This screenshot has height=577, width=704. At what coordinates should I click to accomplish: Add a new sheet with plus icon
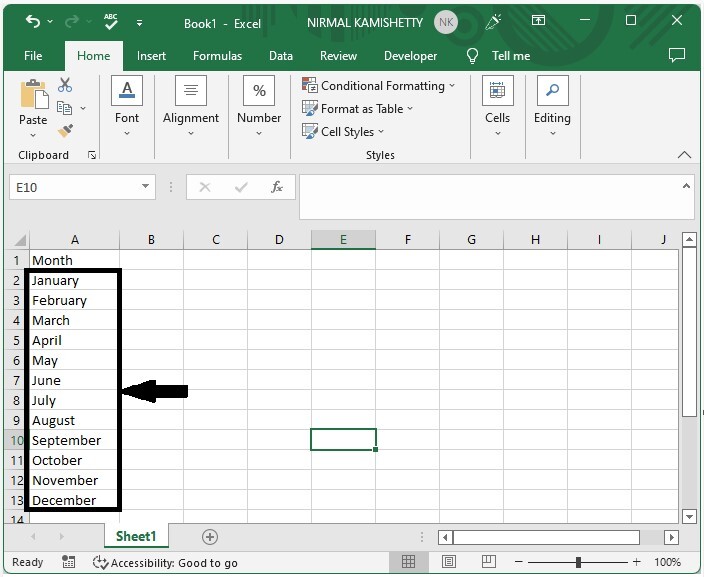pyautogui.click(x=210, y=537)
